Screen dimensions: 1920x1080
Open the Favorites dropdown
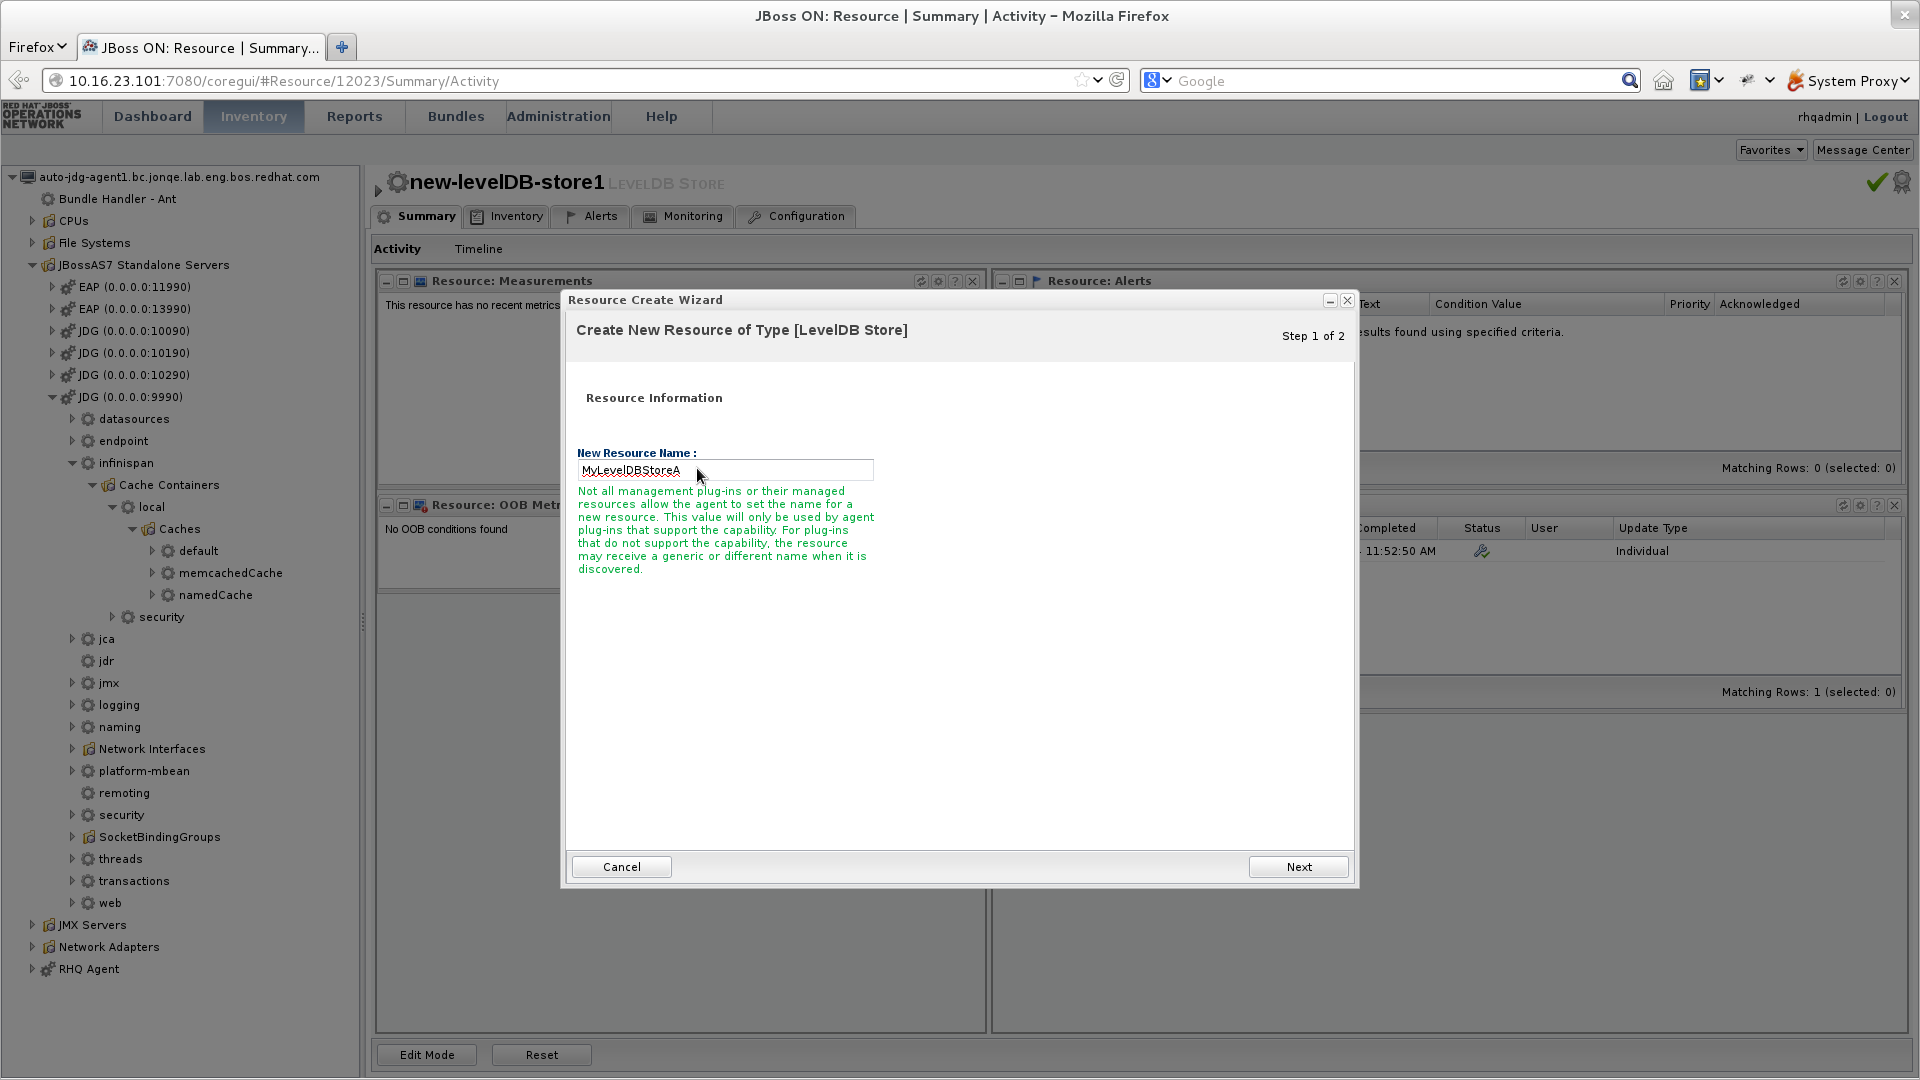[x=1770, y=149]
